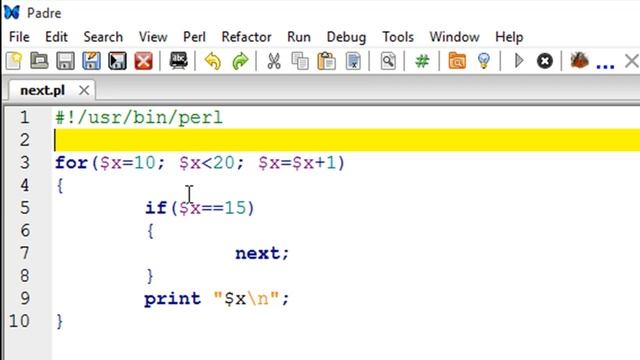Open the Perl menu
Viewport: 640px width, 360px height.
(194, 37)
